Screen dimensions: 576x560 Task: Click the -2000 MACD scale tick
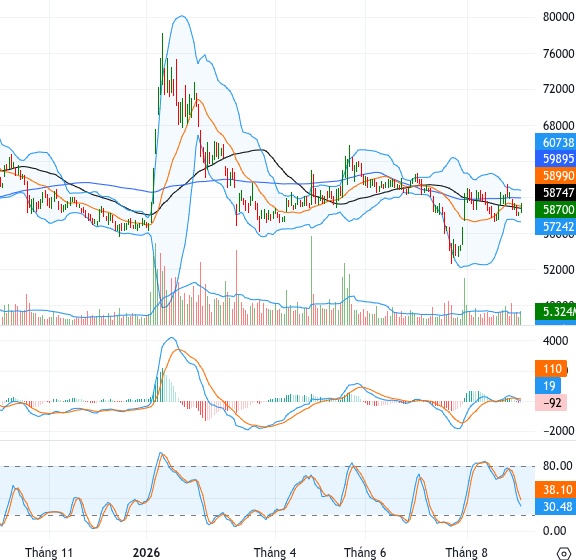click(558, 431)
